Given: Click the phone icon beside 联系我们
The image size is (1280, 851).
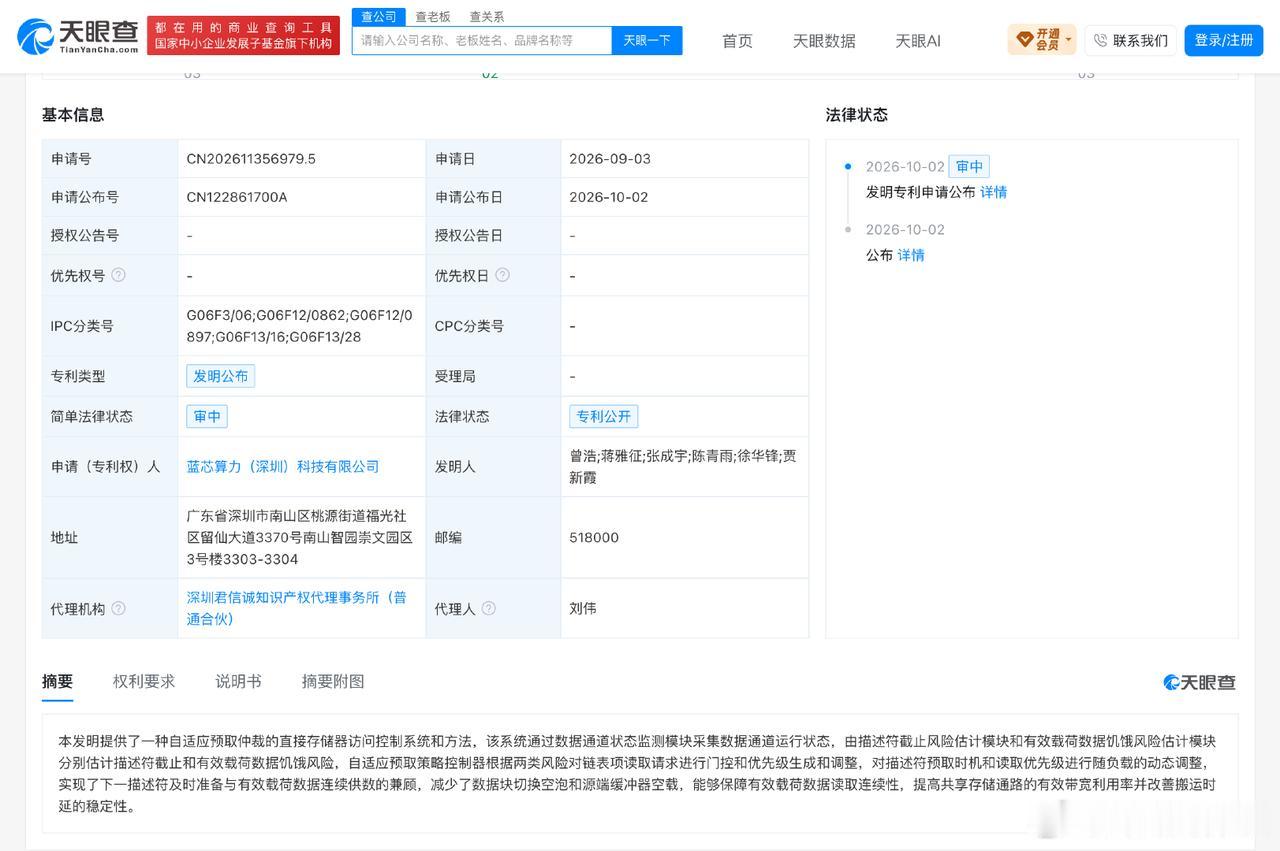Looking at the screenshot, I should [1100, 40].
